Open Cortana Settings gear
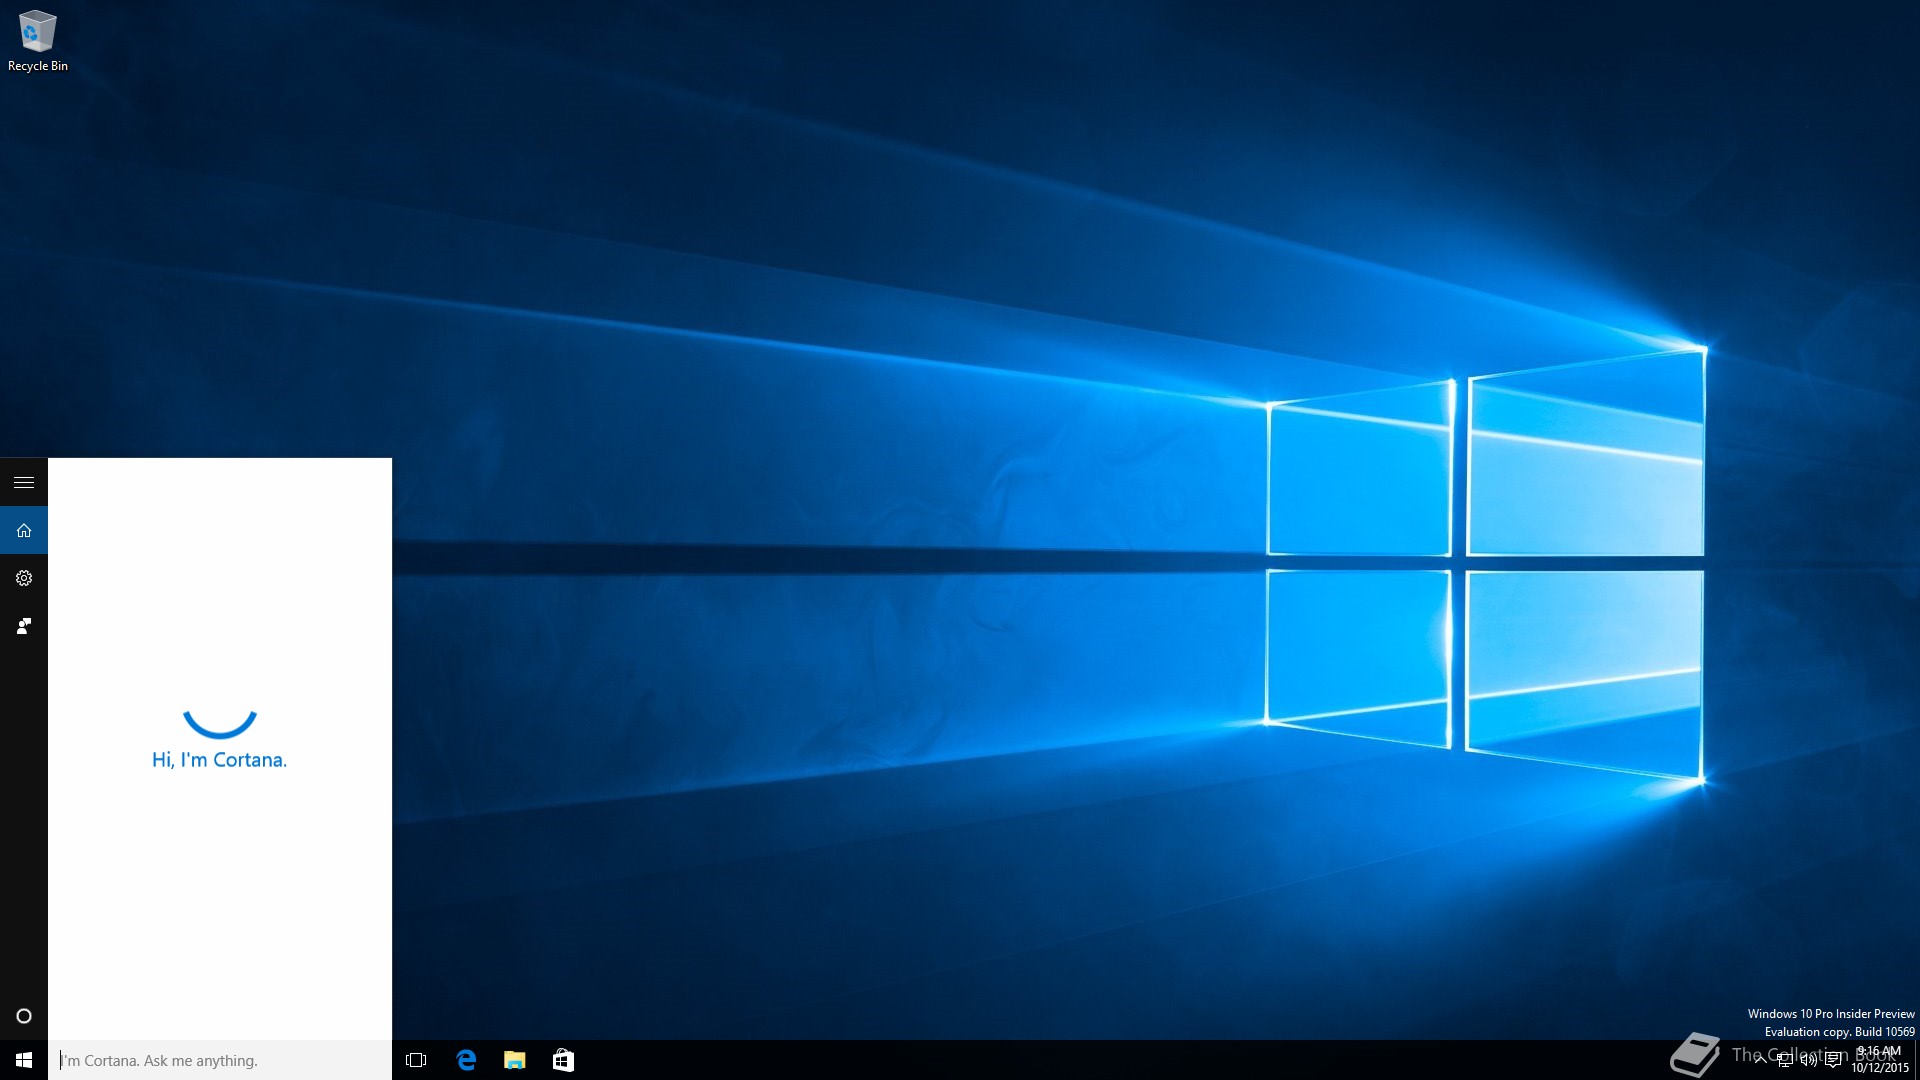1920x1080 pixels. click(24, 578)
